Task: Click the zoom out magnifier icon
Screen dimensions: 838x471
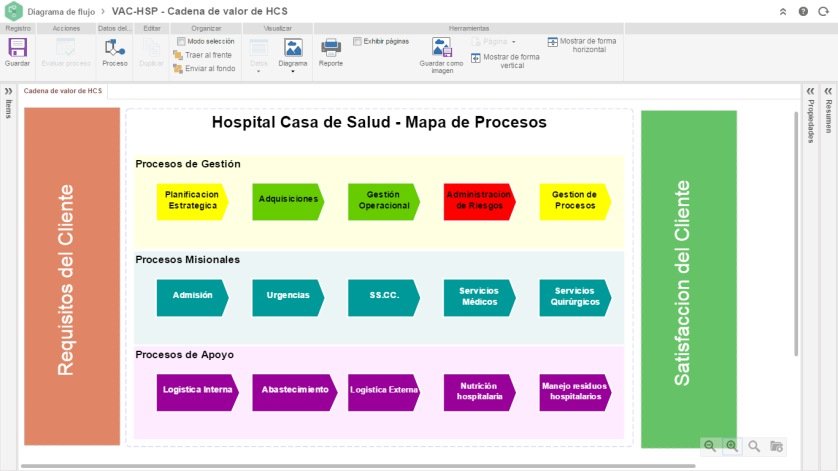Action: pos(710,446)
